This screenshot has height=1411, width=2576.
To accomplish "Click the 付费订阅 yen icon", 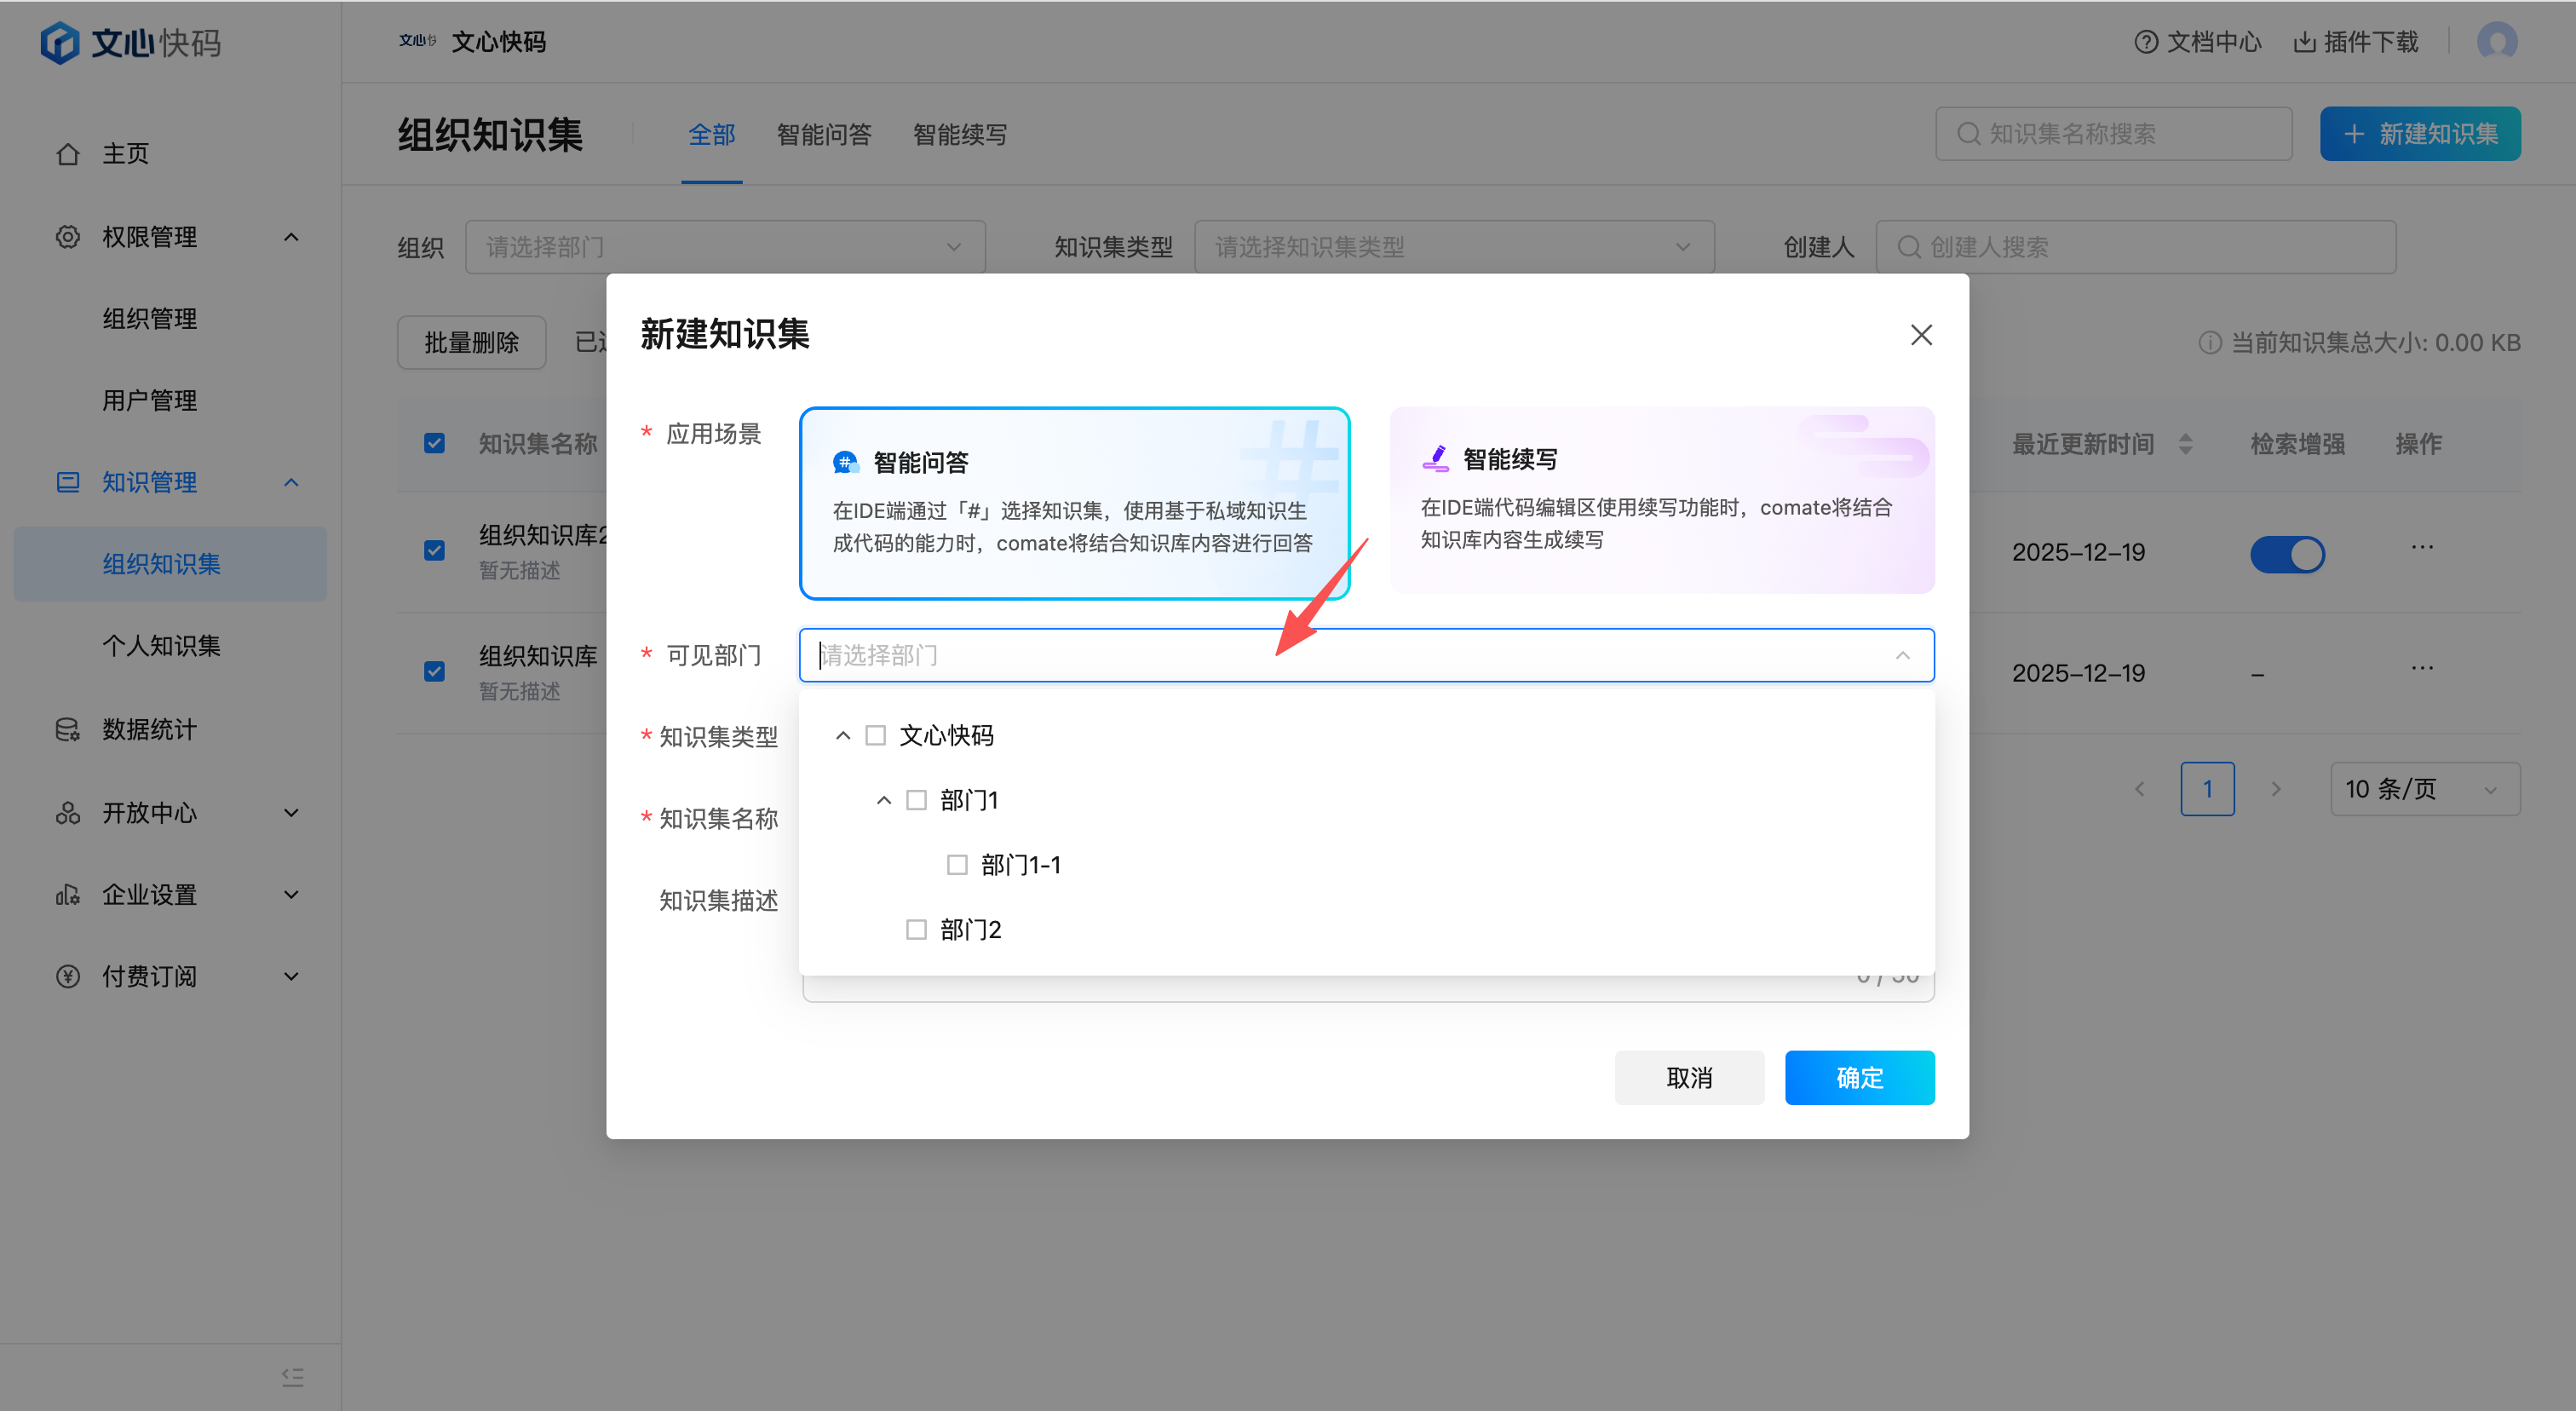I will 67,977.
